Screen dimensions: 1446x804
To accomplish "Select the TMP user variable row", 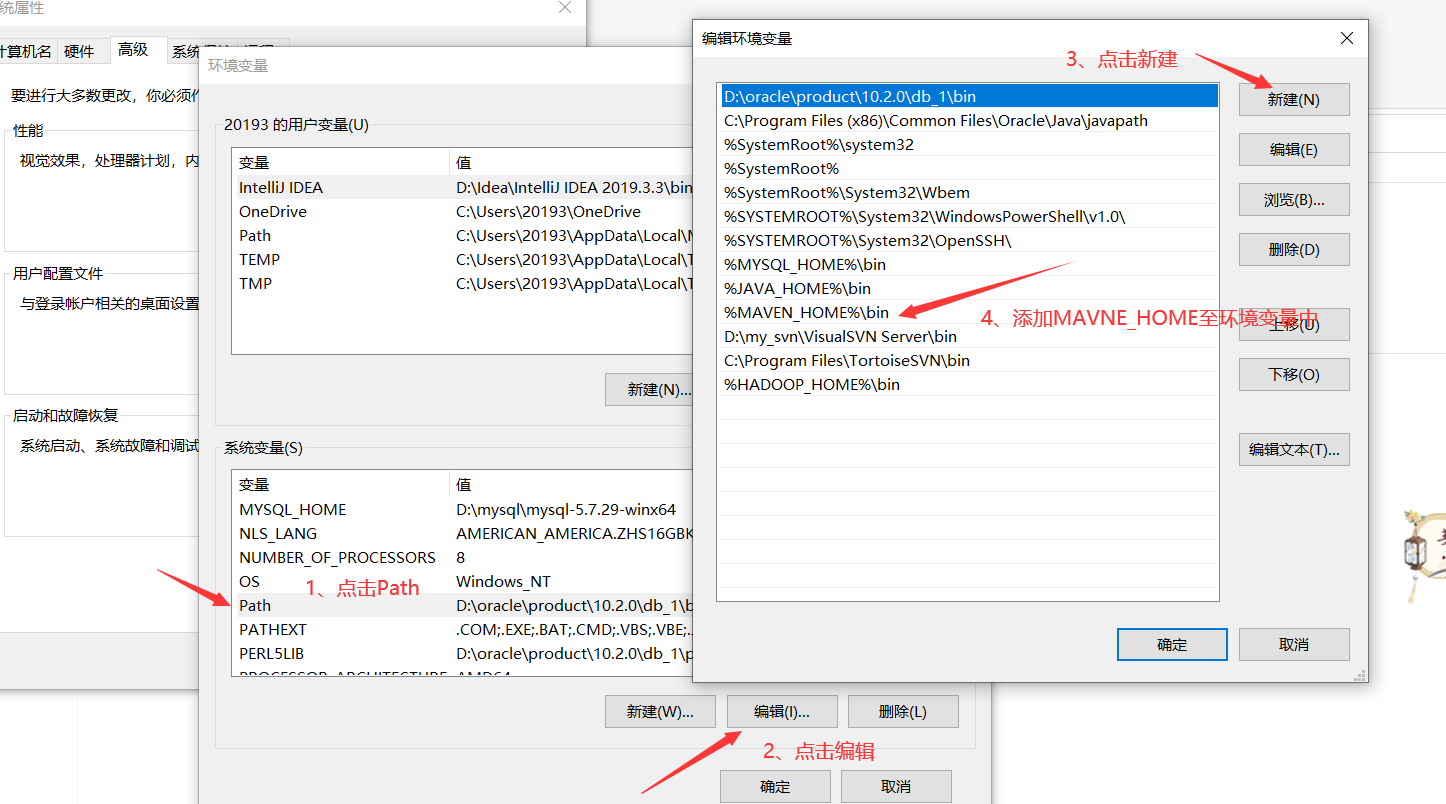I will (x=463, y=283).
